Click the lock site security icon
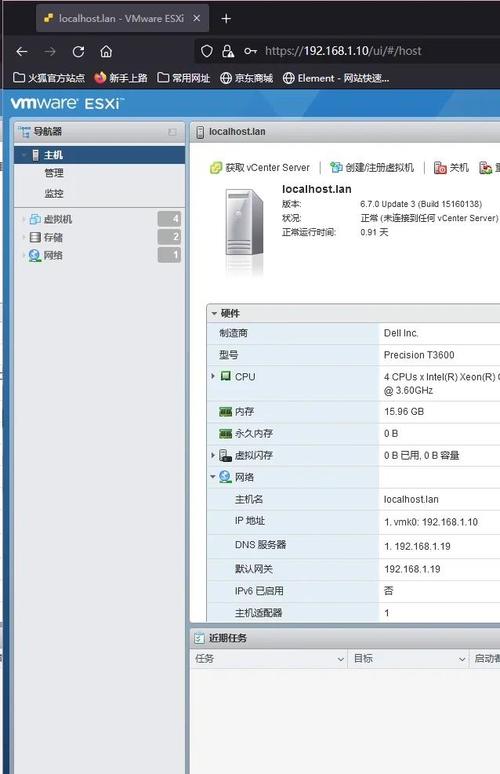This screenshot has height=774, width=500. [228, 51]
